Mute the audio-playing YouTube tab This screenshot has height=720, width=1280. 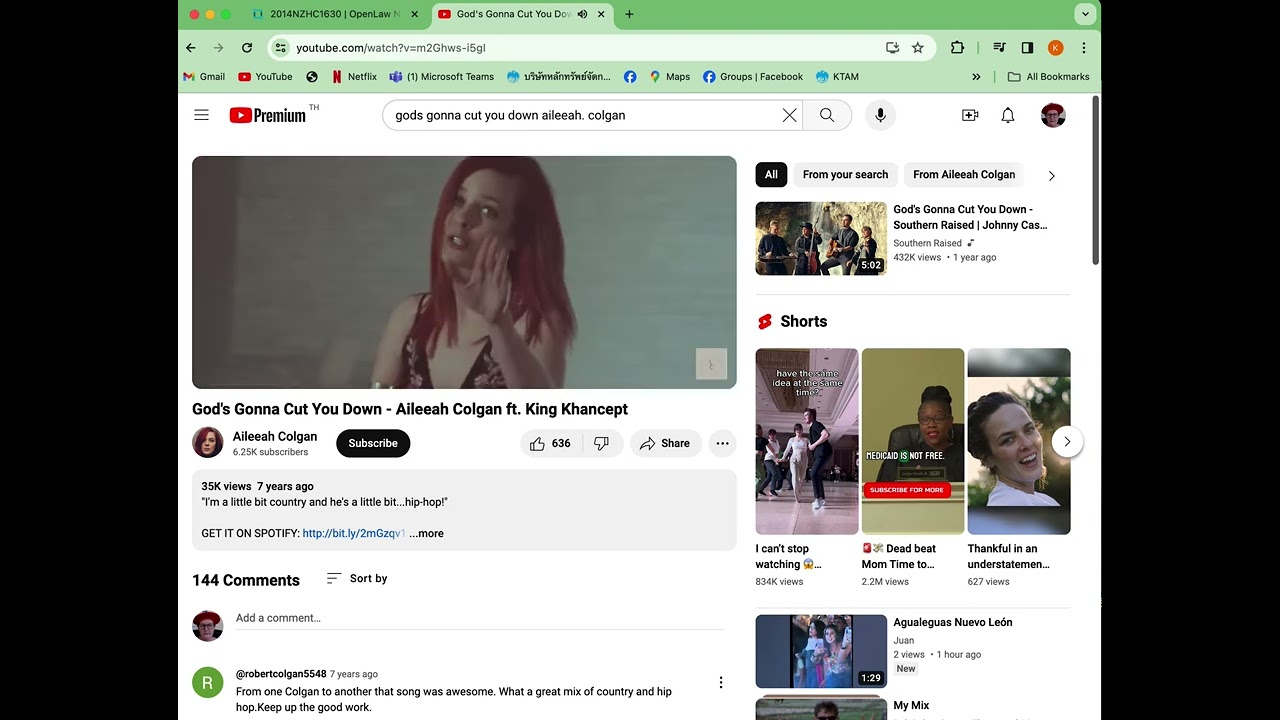coord(582,14)
